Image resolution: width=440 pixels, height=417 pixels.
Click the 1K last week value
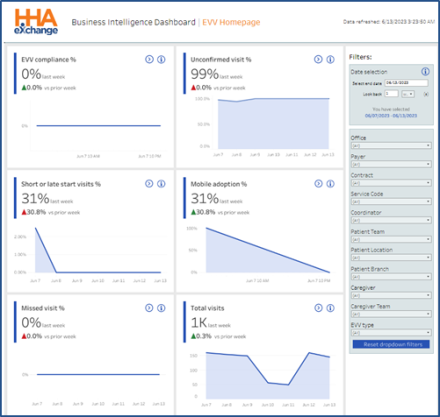point(210,323)
